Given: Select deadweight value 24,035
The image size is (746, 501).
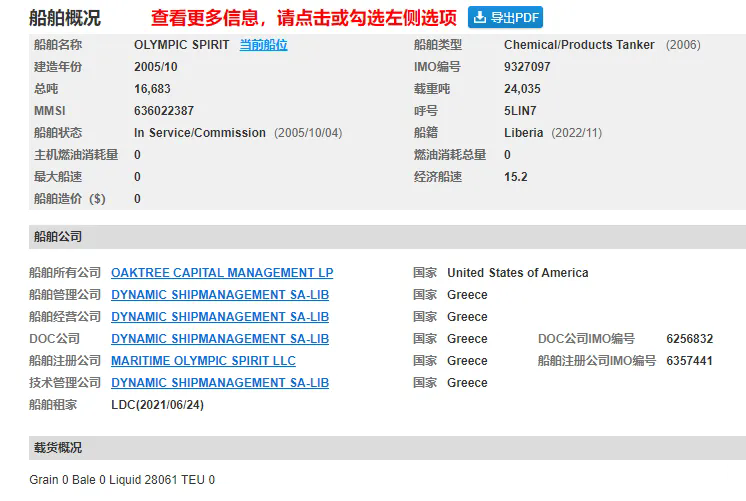Looking at the screenshot, I should tap(522, 88).
